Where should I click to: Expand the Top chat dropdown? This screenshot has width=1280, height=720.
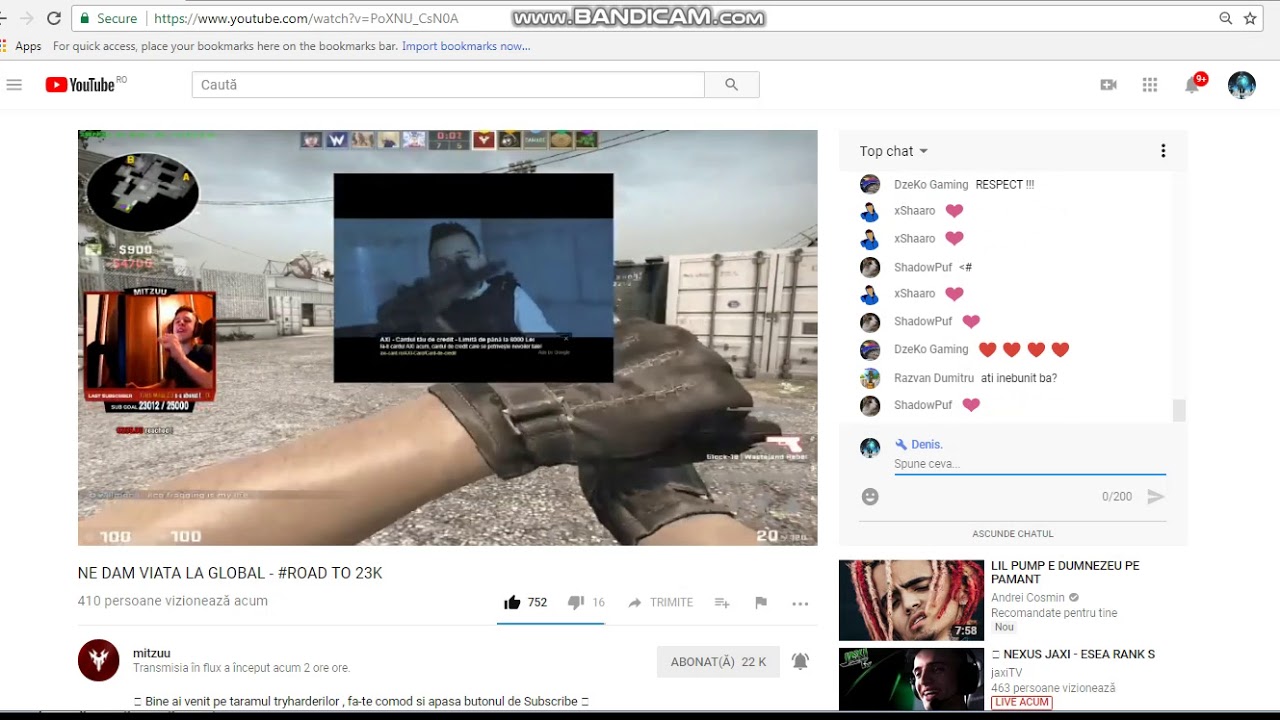click(894, 151)
